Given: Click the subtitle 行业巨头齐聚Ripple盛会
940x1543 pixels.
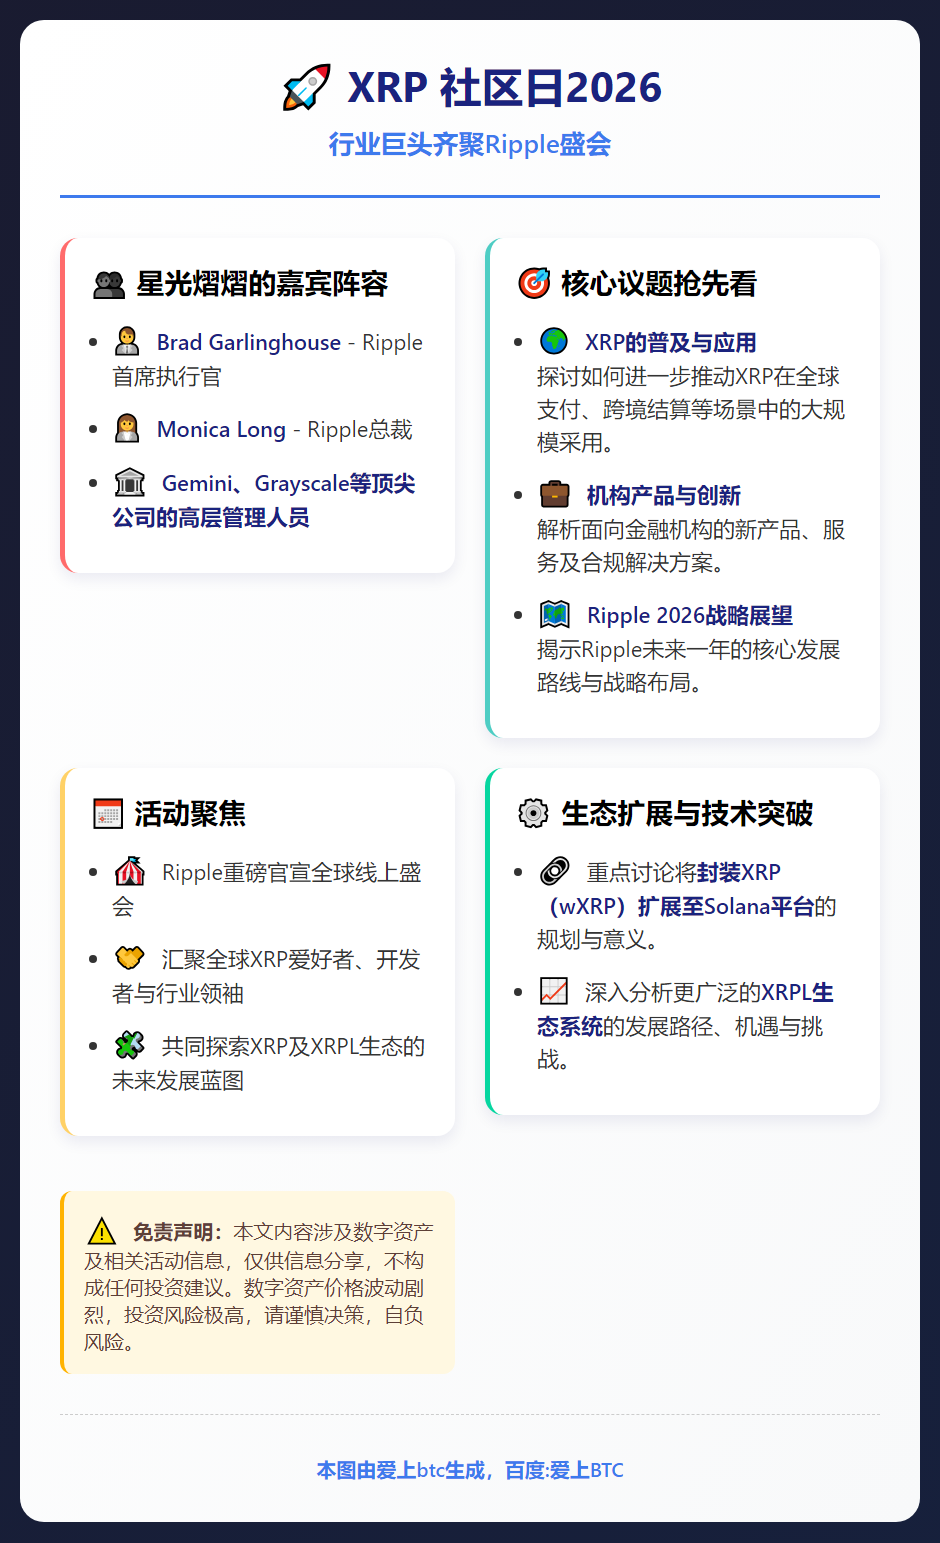Looking at the screenshot, I should [x=470, y=144].
